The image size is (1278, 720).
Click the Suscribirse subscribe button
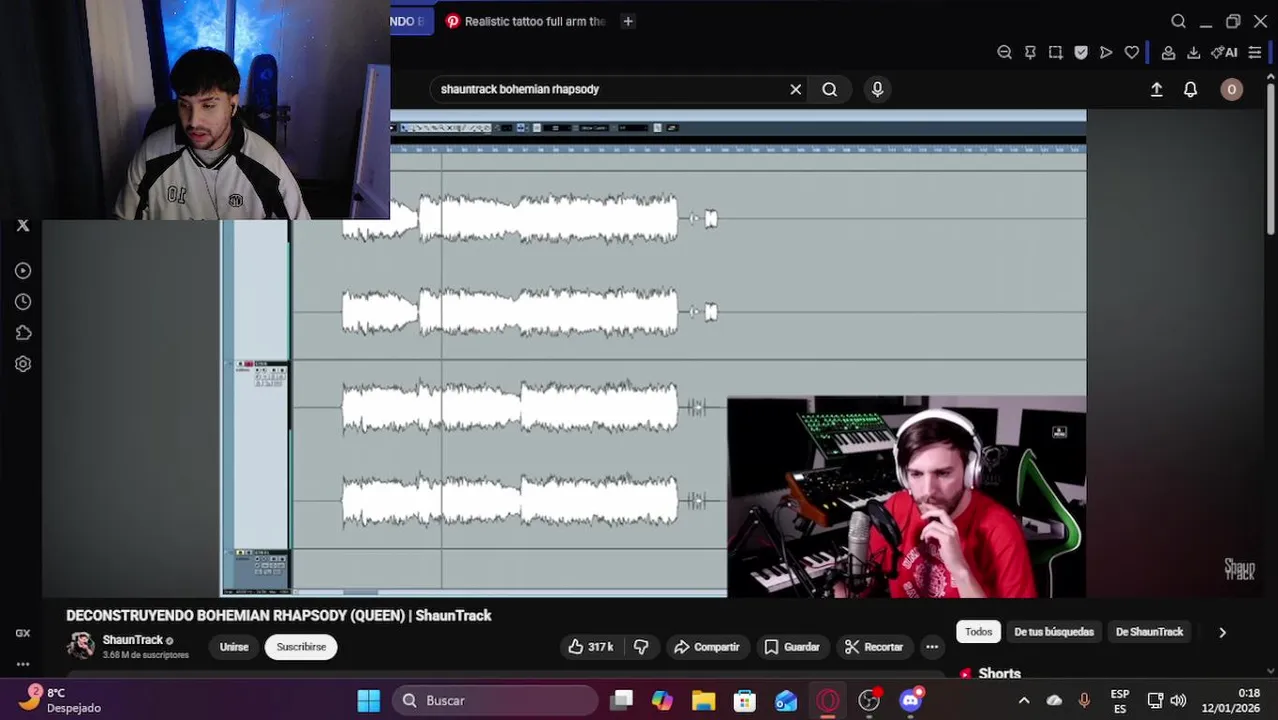(301, 647)
